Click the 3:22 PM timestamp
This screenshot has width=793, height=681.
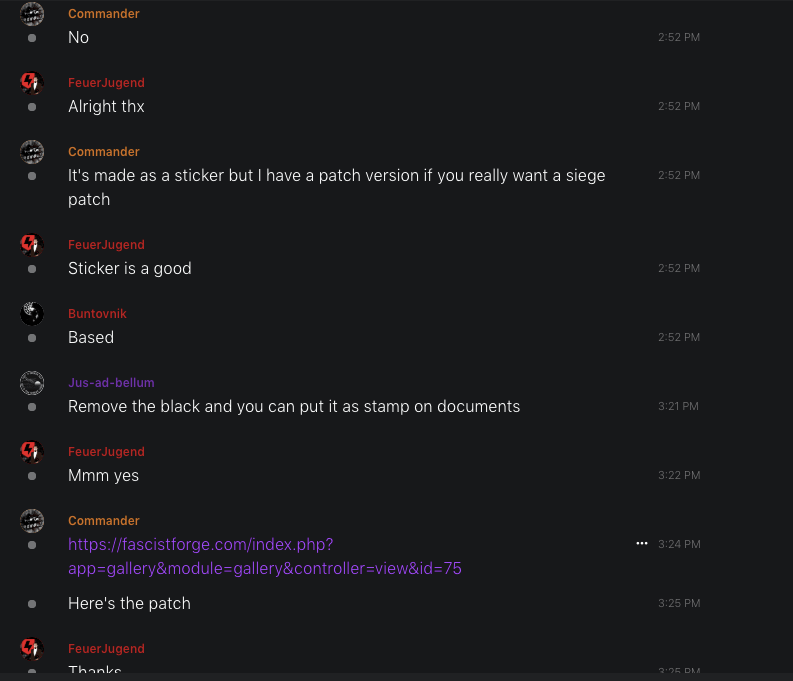[x=678, y=475]
